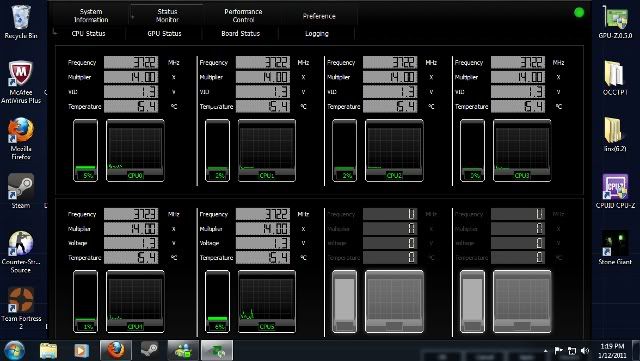This screenshot has height=361, width=640.
Task: Launch Mozilla Firefox from the desktop
Action: (21, 139)
